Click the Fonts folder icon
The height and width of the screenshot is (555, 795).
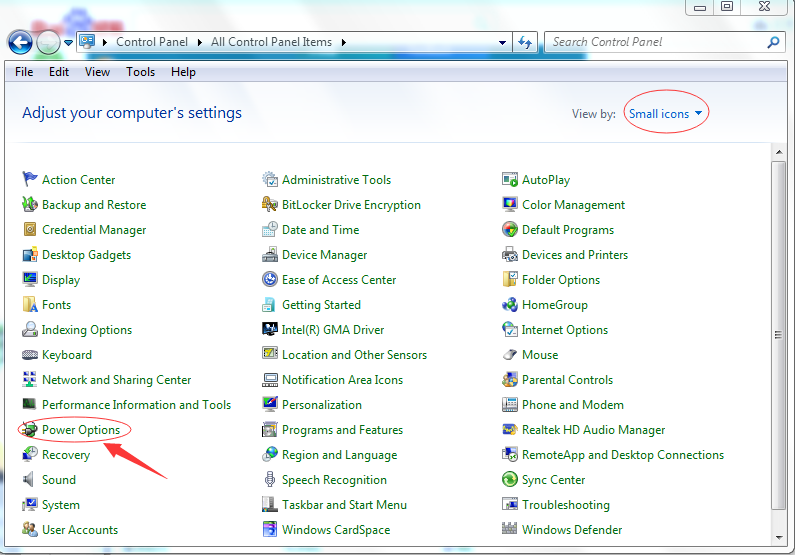pyautogui.click(x=30, y=304)
